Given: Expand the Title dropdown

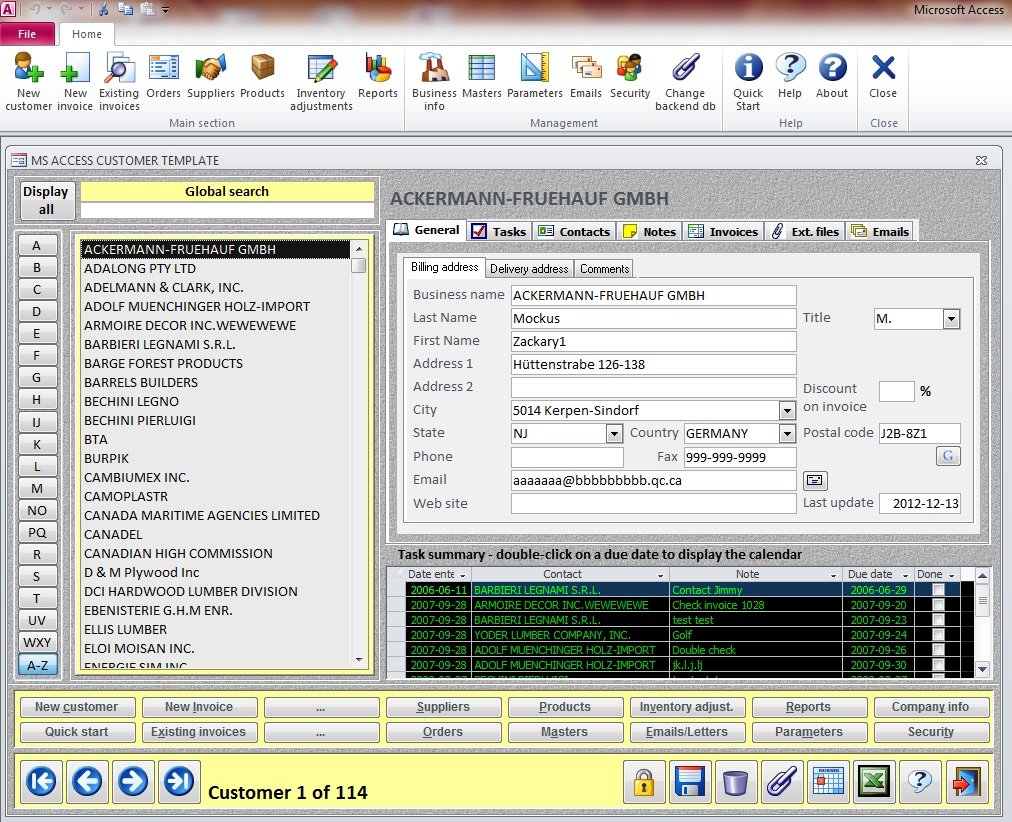Looking at the screenshot, I should 951,318.
